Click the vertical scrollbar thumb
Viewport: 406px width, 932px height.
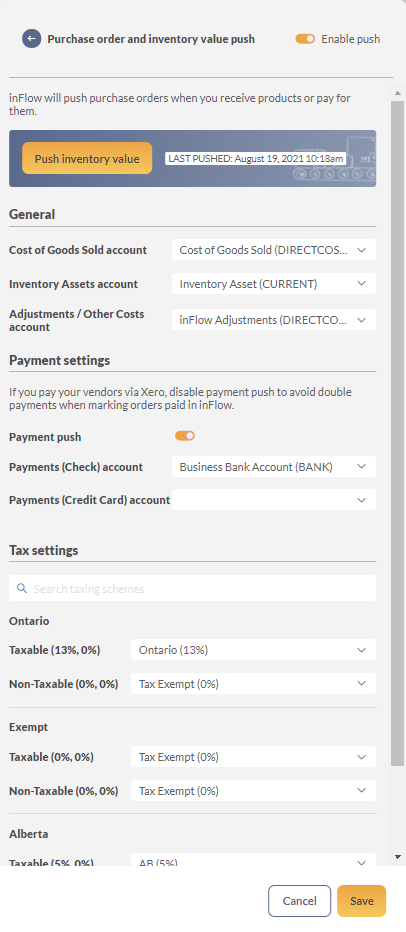[398, 433]
